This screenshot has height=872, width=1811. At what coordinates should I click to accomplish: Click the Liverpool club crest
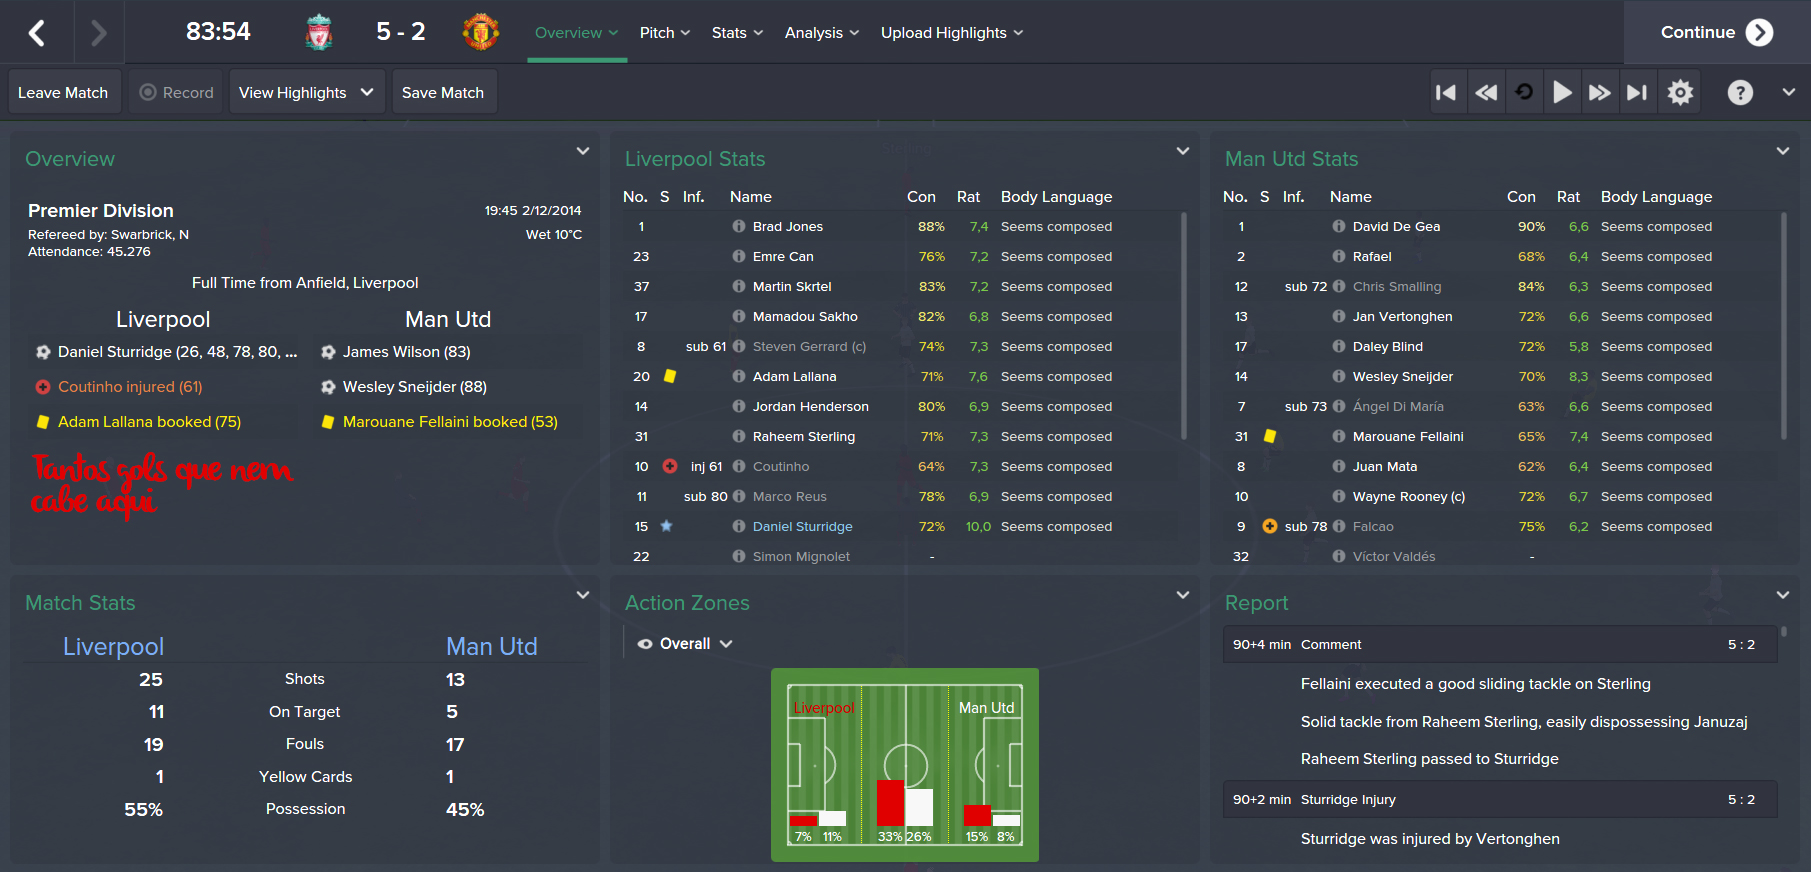tap(319, 32)
